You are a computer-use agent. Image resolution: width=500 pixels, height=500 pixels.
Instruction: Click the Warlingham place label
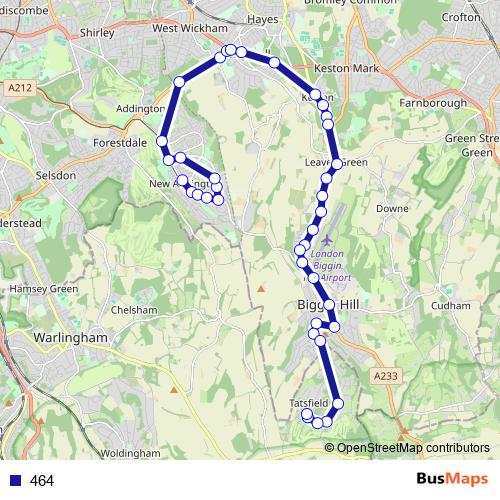pyautogui.click(x=71, y=337)
